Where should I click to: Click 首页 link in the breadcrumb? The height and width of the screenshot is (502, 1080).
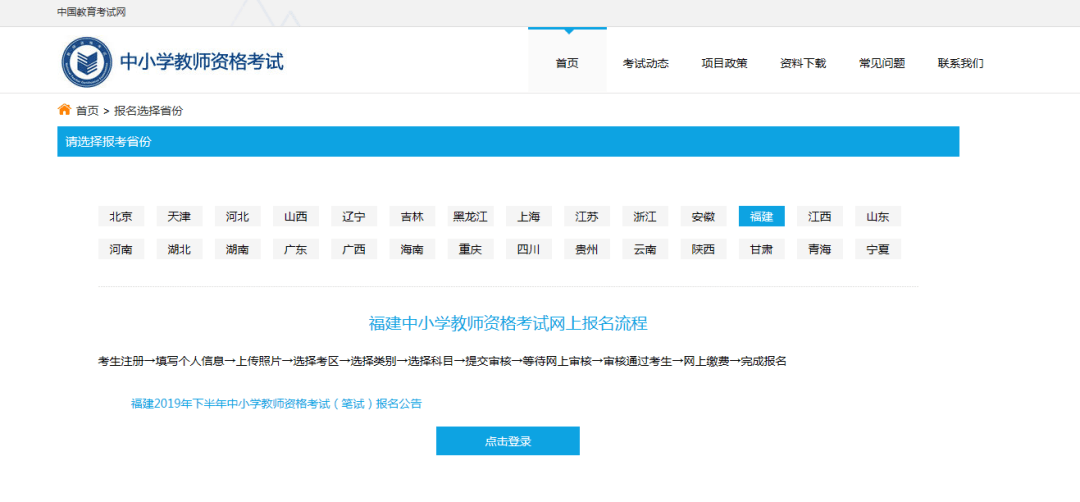tap(87, 111)
